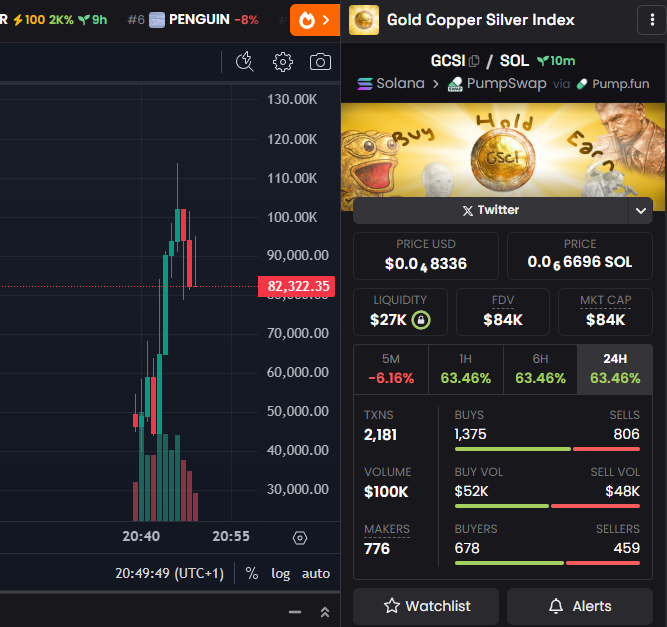
Task: Copy the GCSI token address
Action: [474, 61]
